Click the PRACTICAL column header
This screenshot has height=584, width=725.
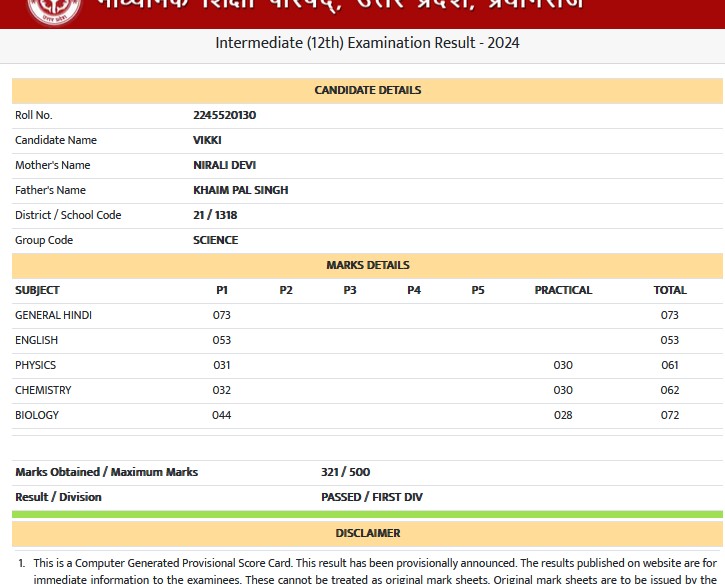[x=563, y=290]
